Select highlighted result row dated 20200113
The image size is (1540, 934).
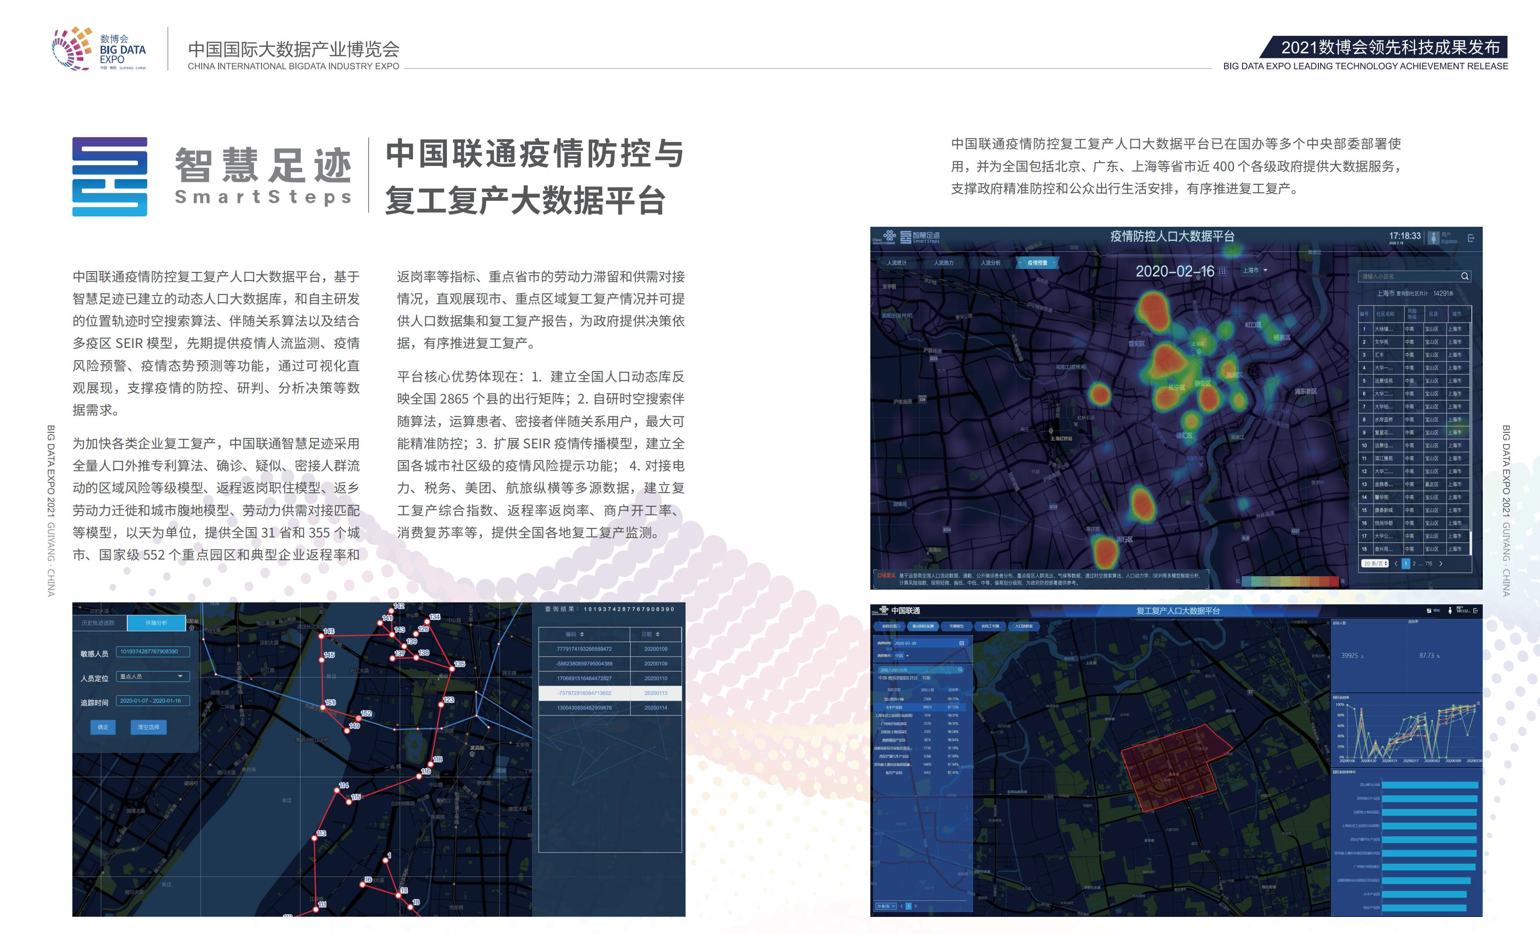point(610,693)
